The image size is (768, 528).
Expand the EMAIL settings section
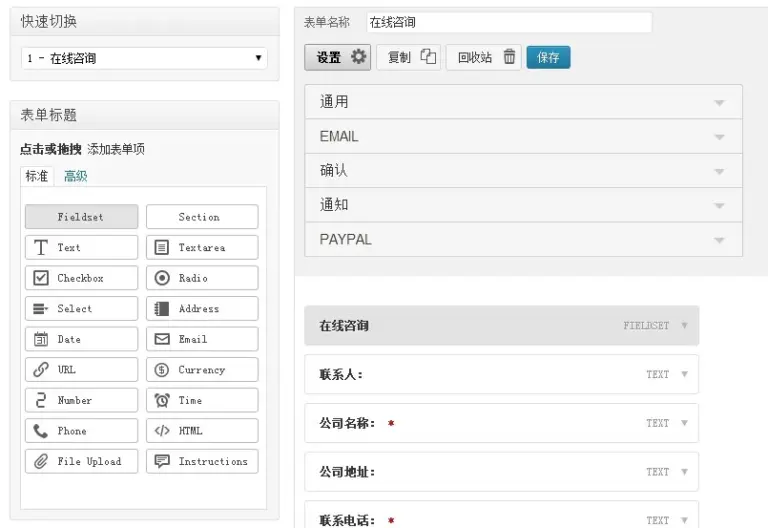tap(523, 136)
